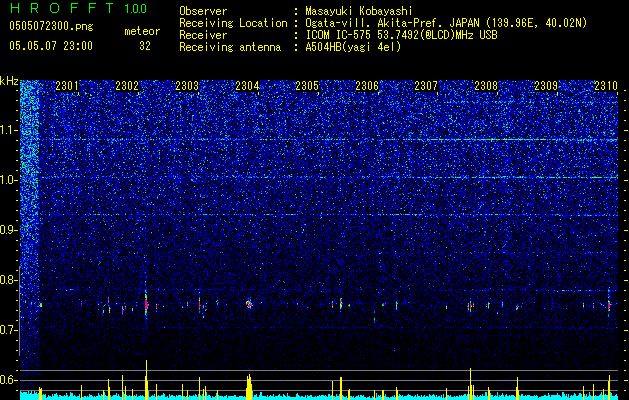Select the version number 1.0.0
This screenshot has height=400, width=629.
[135, 8]
